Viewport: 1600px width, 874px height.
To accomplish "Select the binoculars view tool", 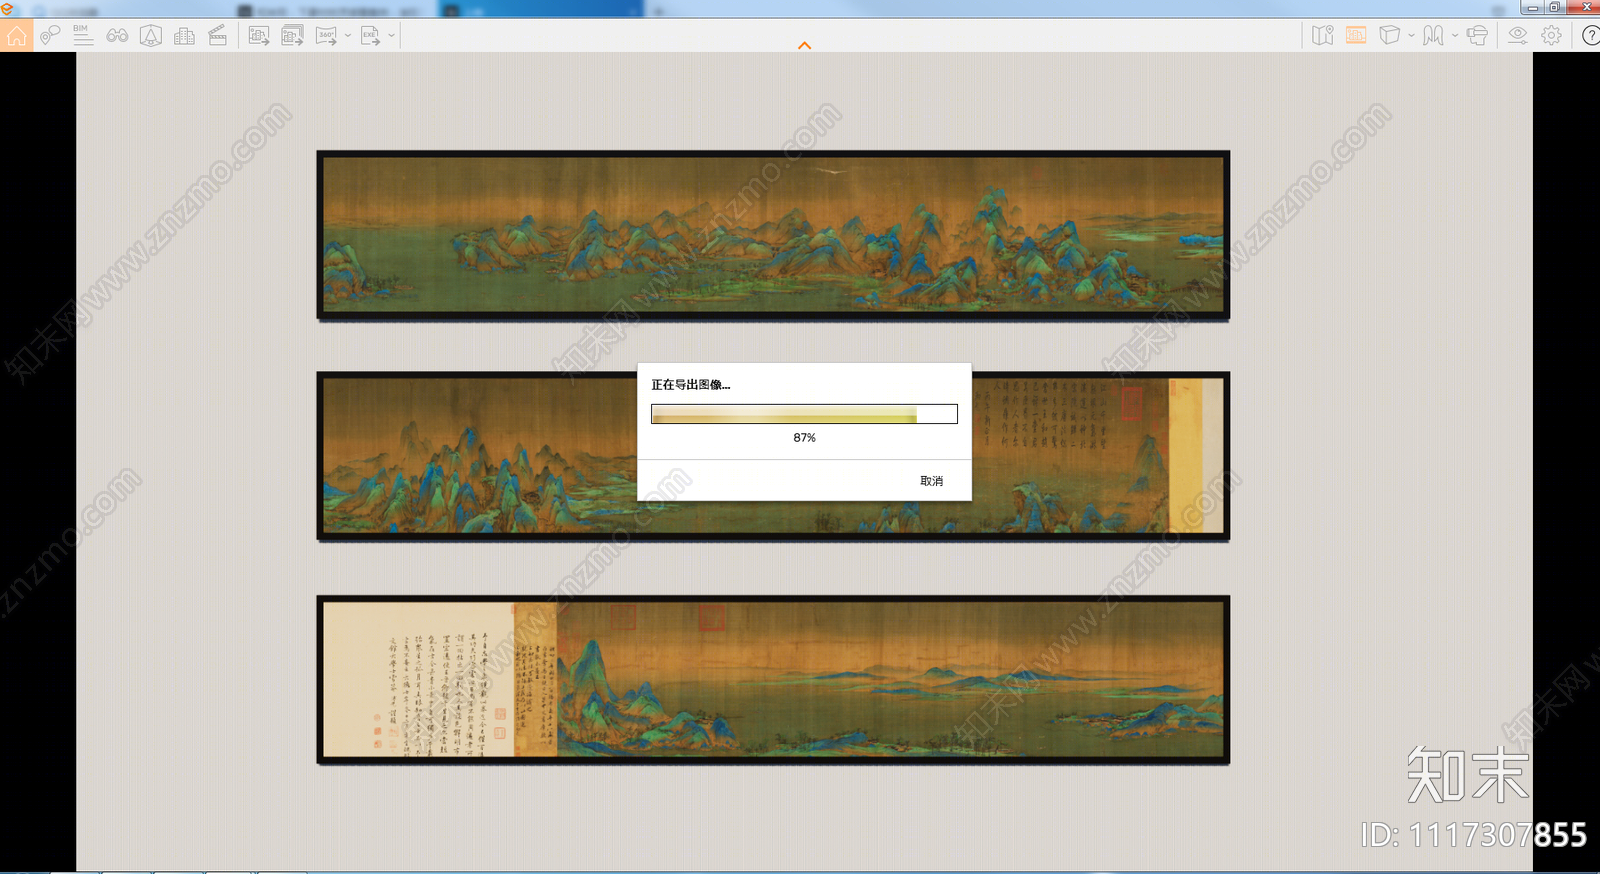I will coord(117,36).
